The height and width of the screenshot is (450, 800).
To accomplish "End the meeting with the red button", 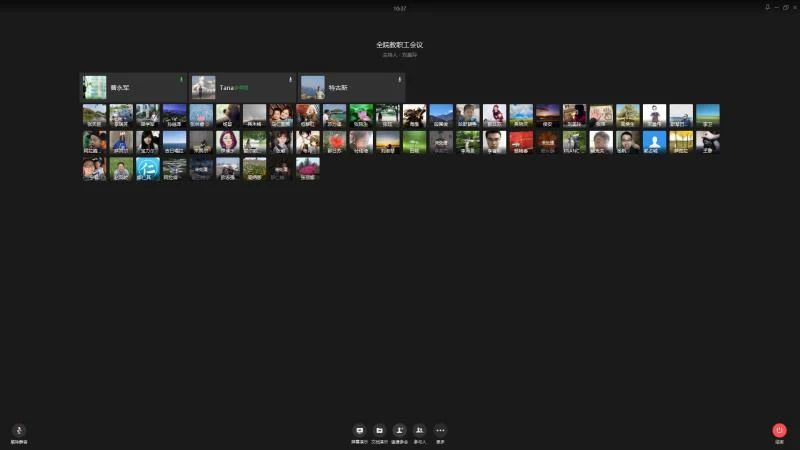I will pos(779,431).
